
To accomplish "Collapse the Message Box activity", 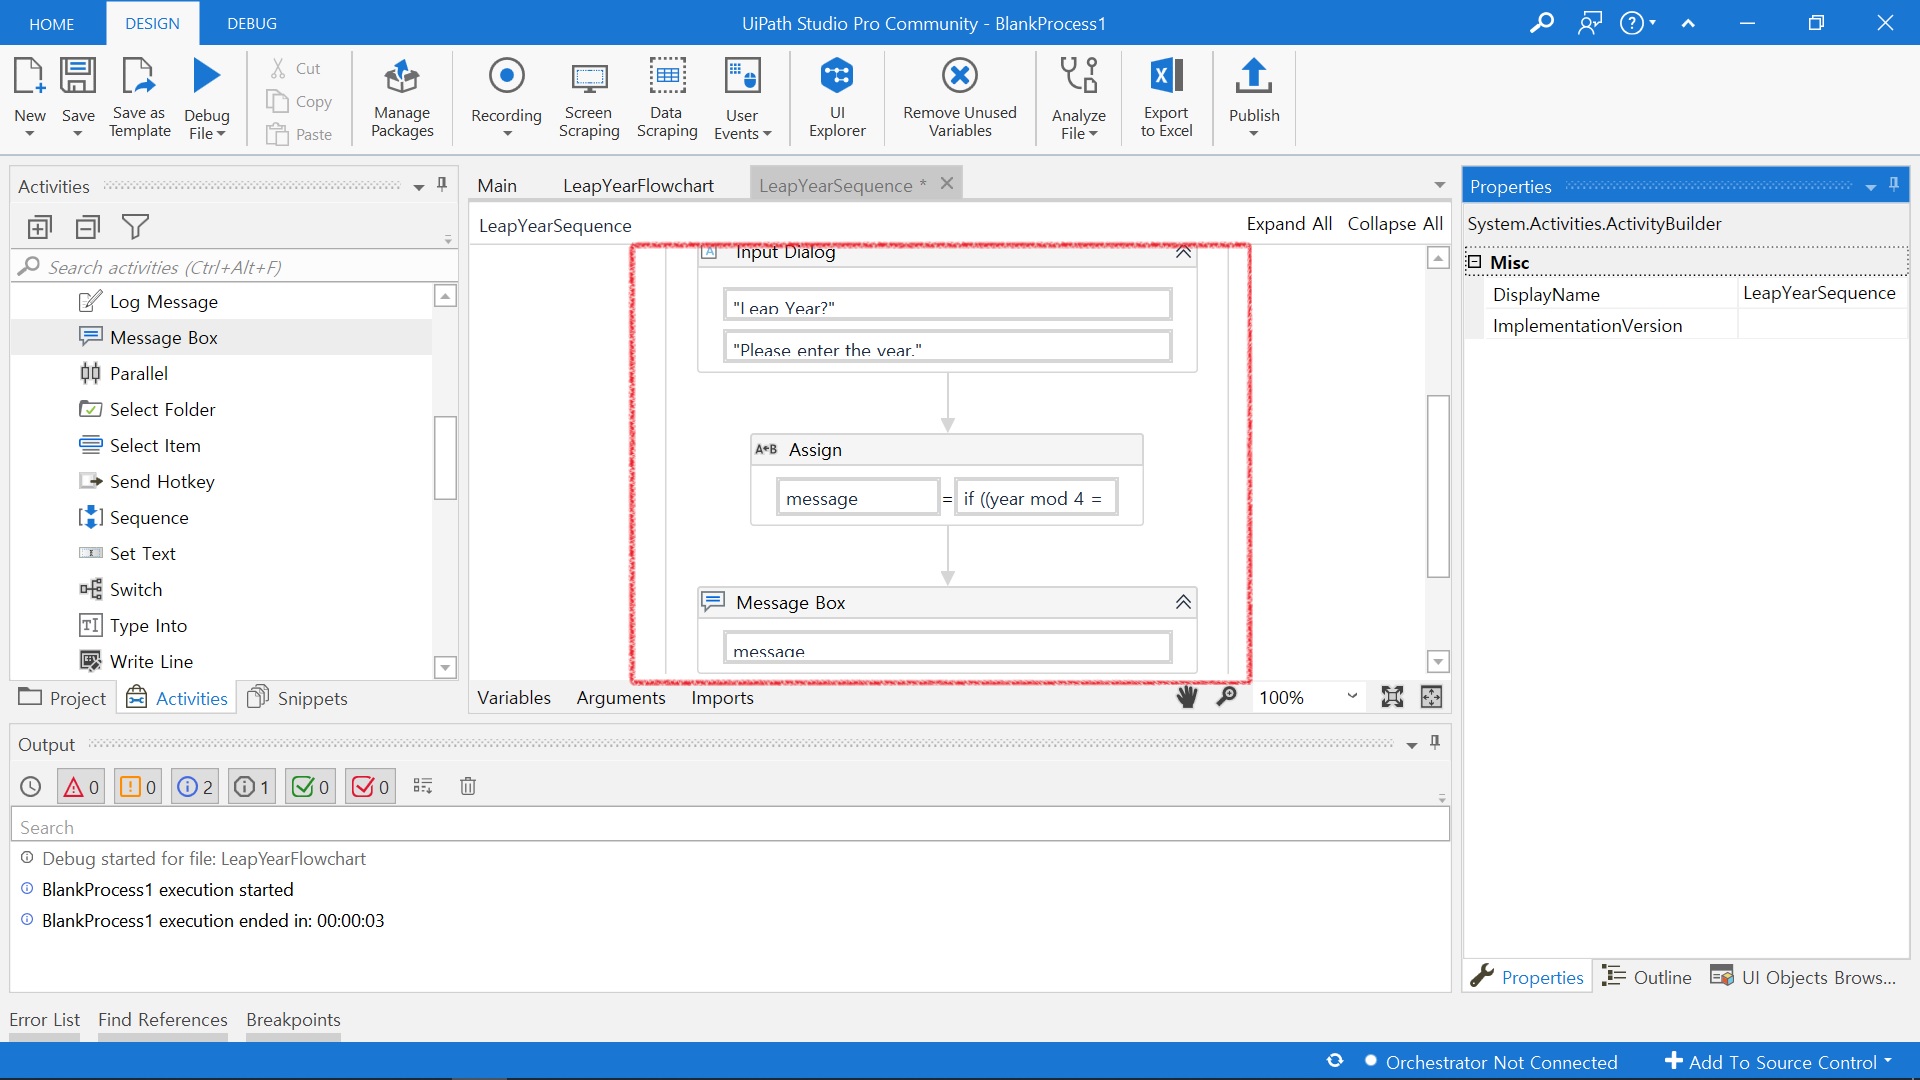I will click(x=1183, y=602).
